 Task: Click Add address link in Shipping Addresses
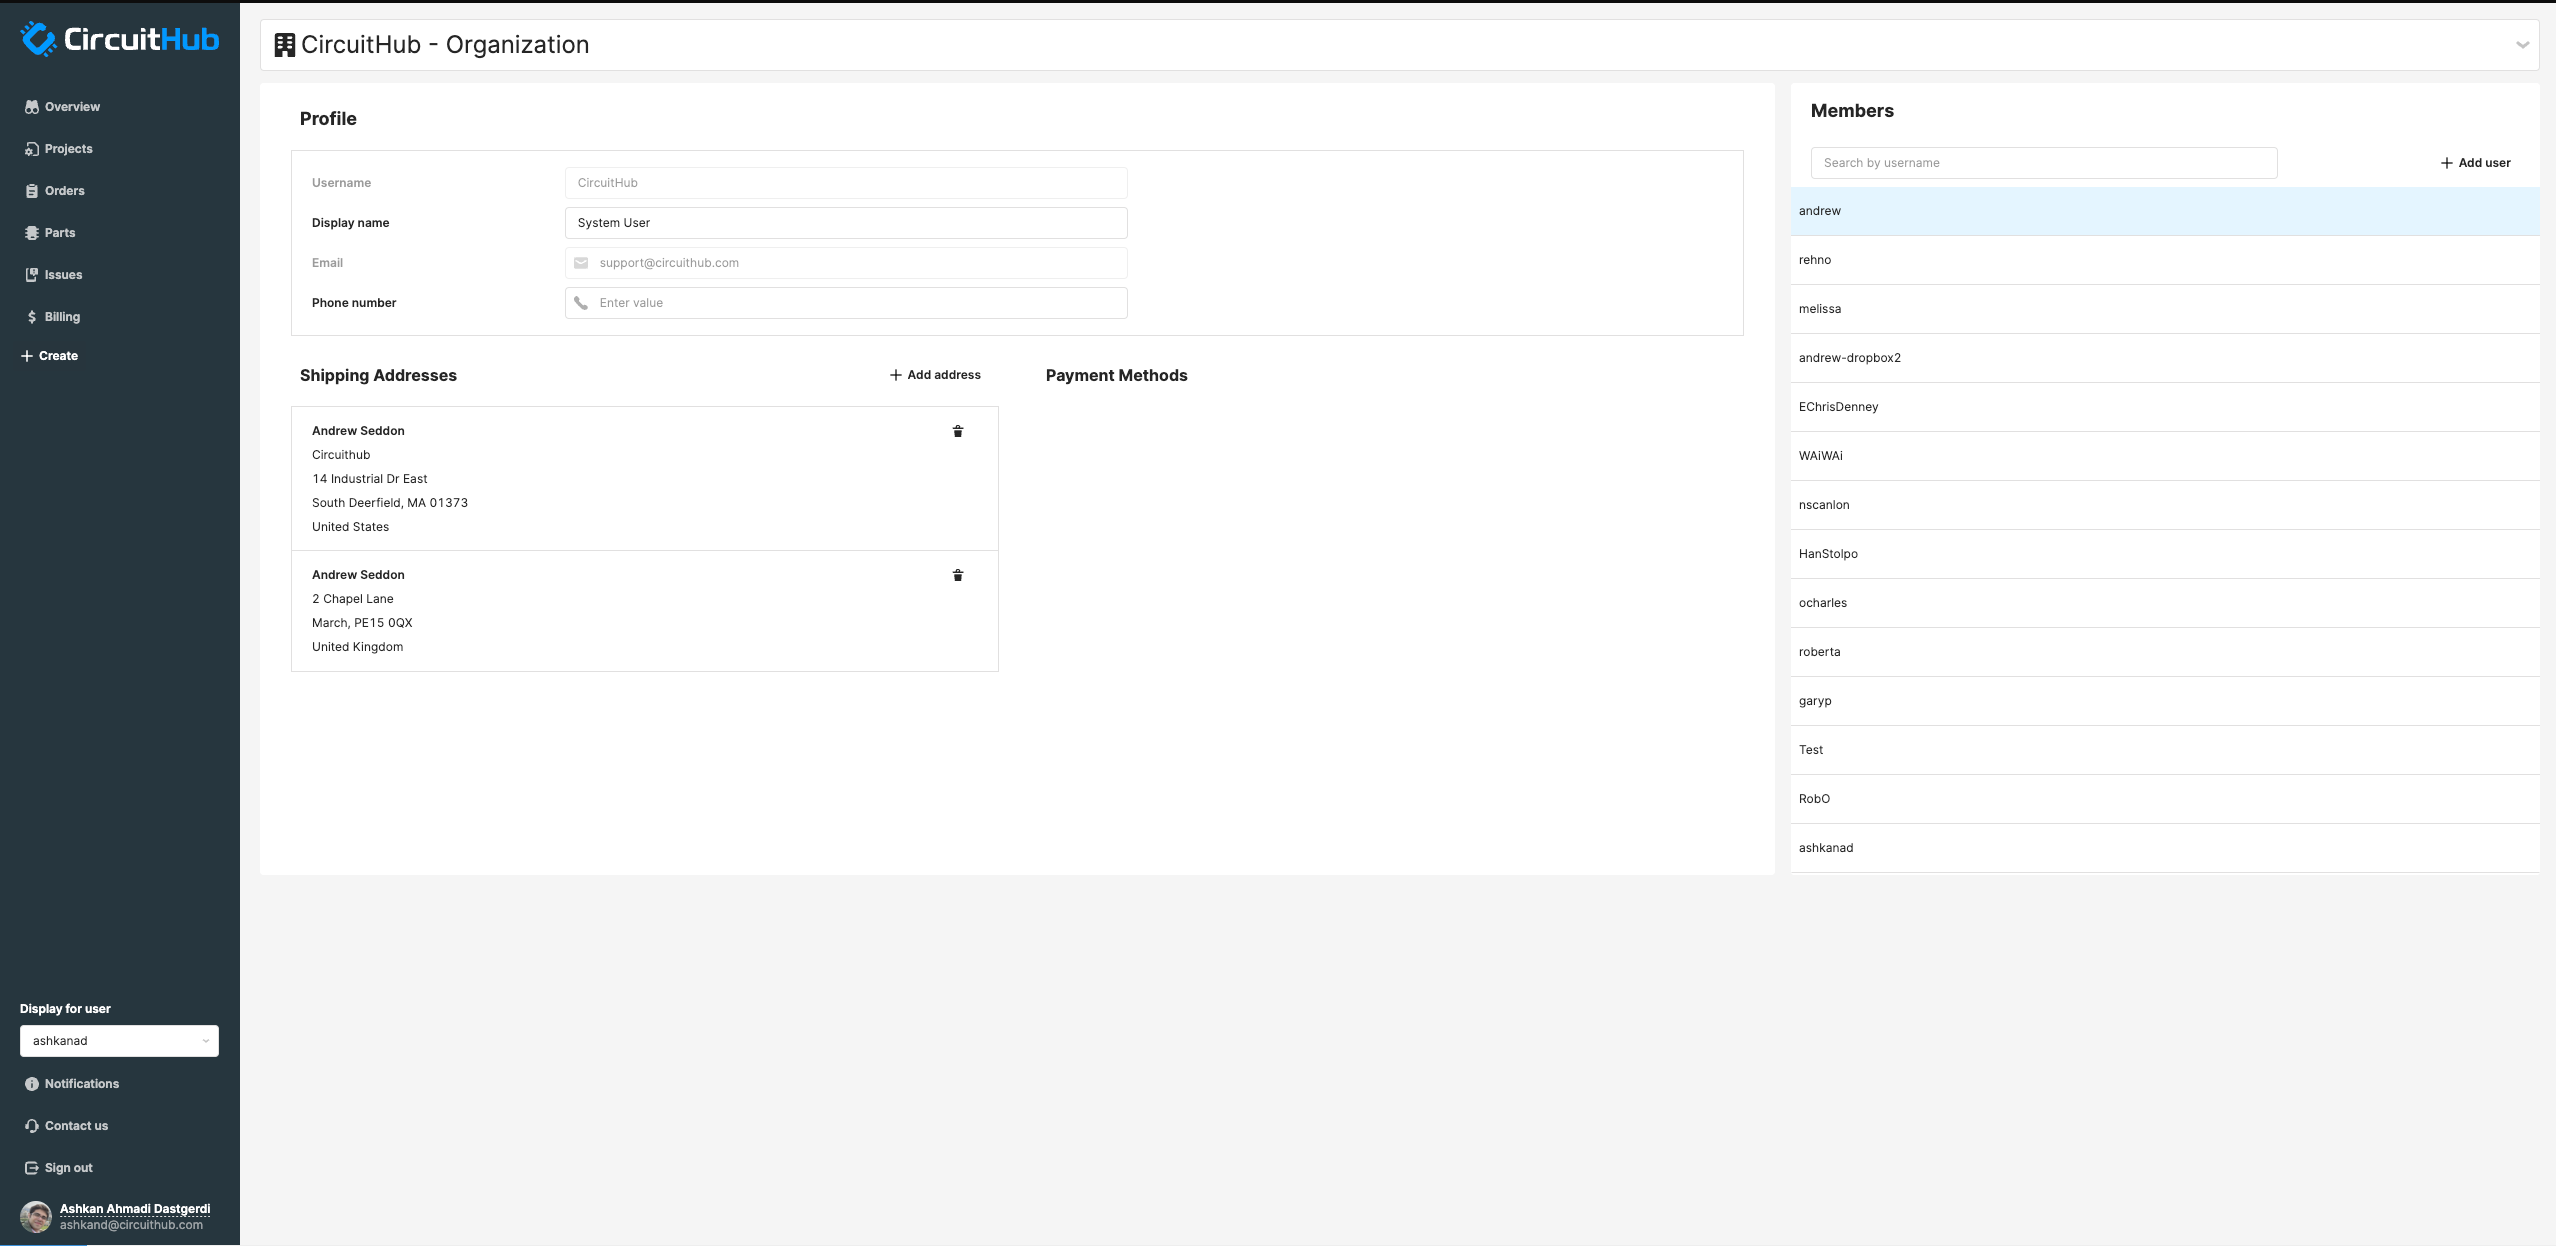point(932,375)
